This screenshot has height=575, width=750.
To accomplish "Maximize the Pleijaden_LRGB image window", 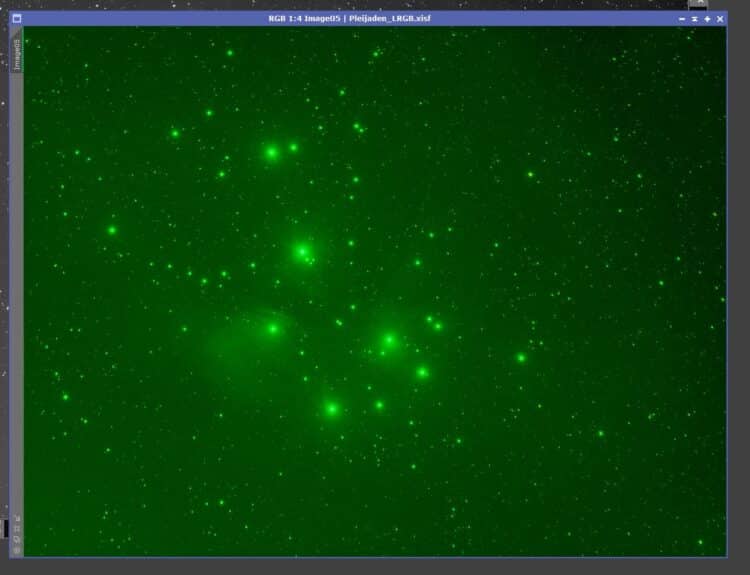I will click(x=707, y=19).
